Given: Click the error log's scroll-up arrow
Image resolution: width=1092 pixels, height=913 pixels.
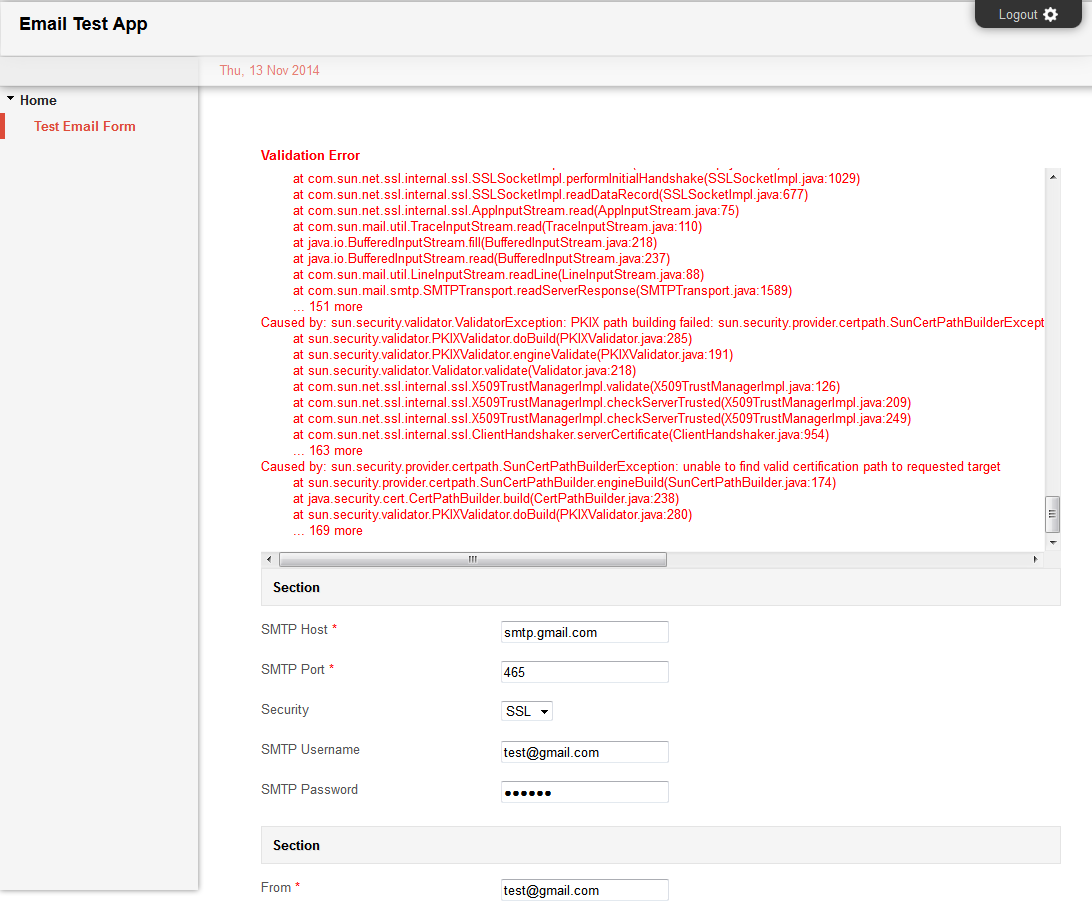Looking at the screenshot, I should pyautogui.click(x=1052, y=177).
